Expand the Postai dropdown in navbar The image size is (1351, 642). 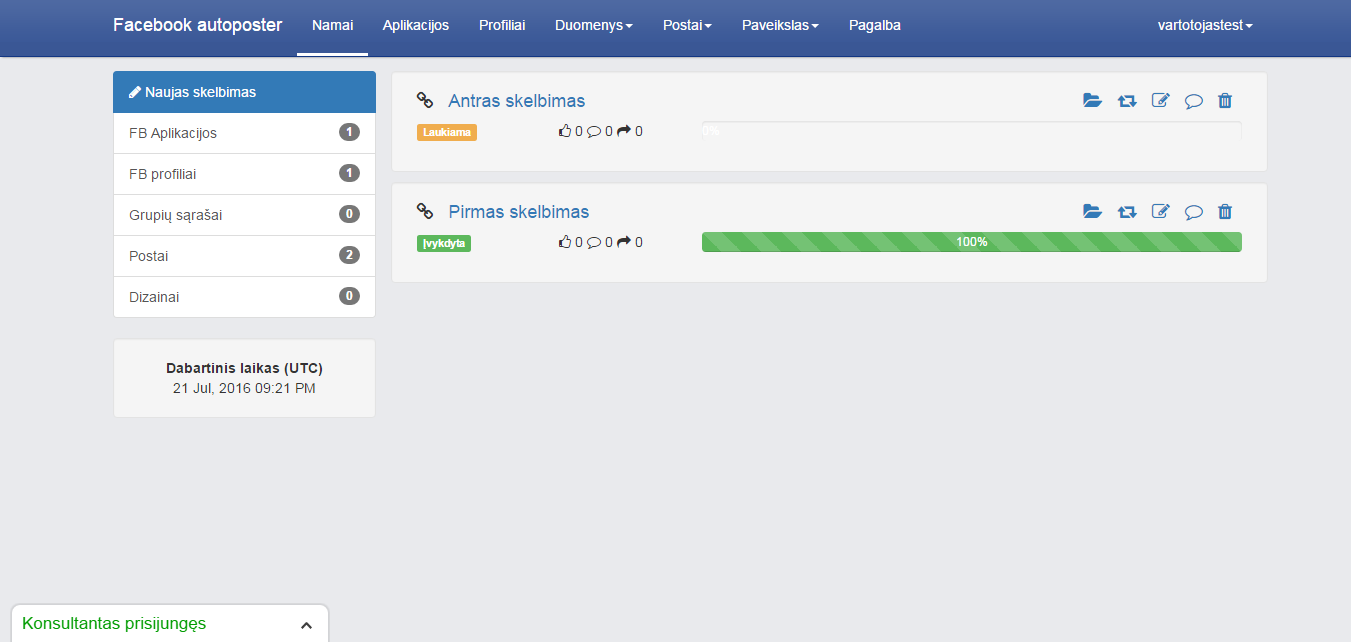point(687,26)
